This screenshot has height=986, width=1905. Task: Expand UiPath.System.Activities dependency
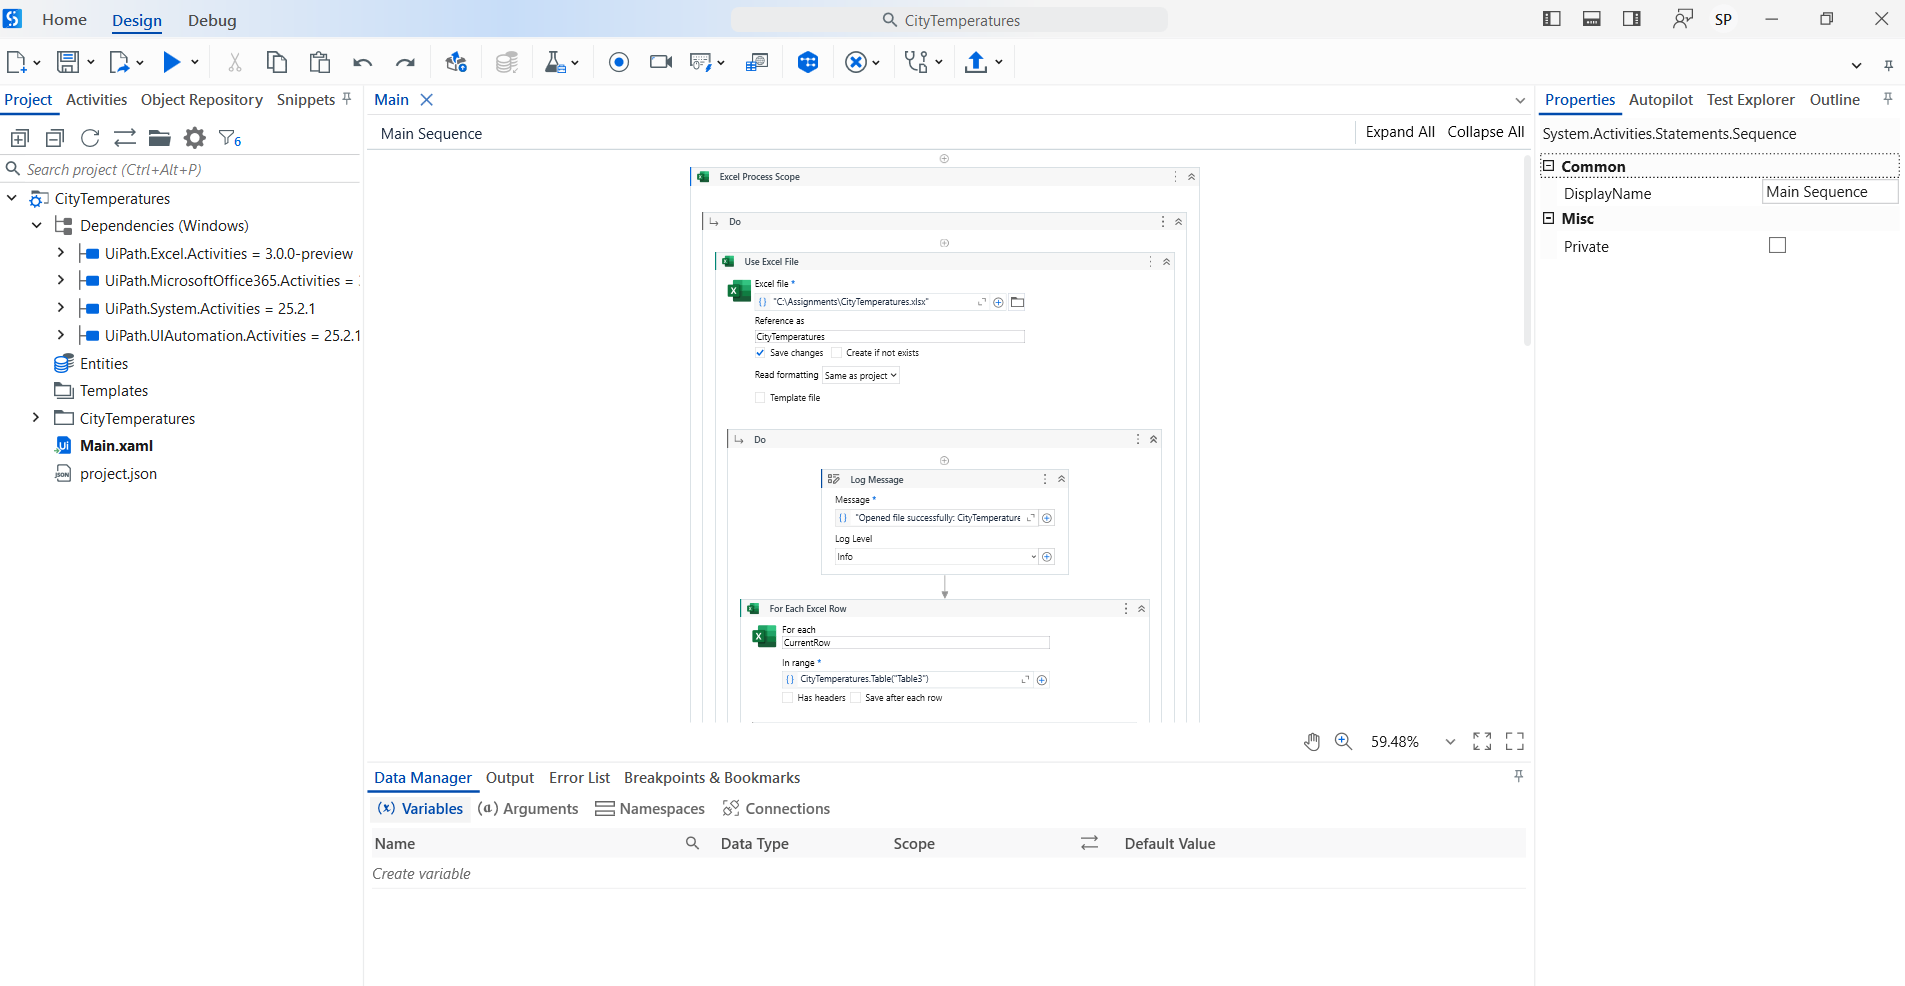coord(61,308)
